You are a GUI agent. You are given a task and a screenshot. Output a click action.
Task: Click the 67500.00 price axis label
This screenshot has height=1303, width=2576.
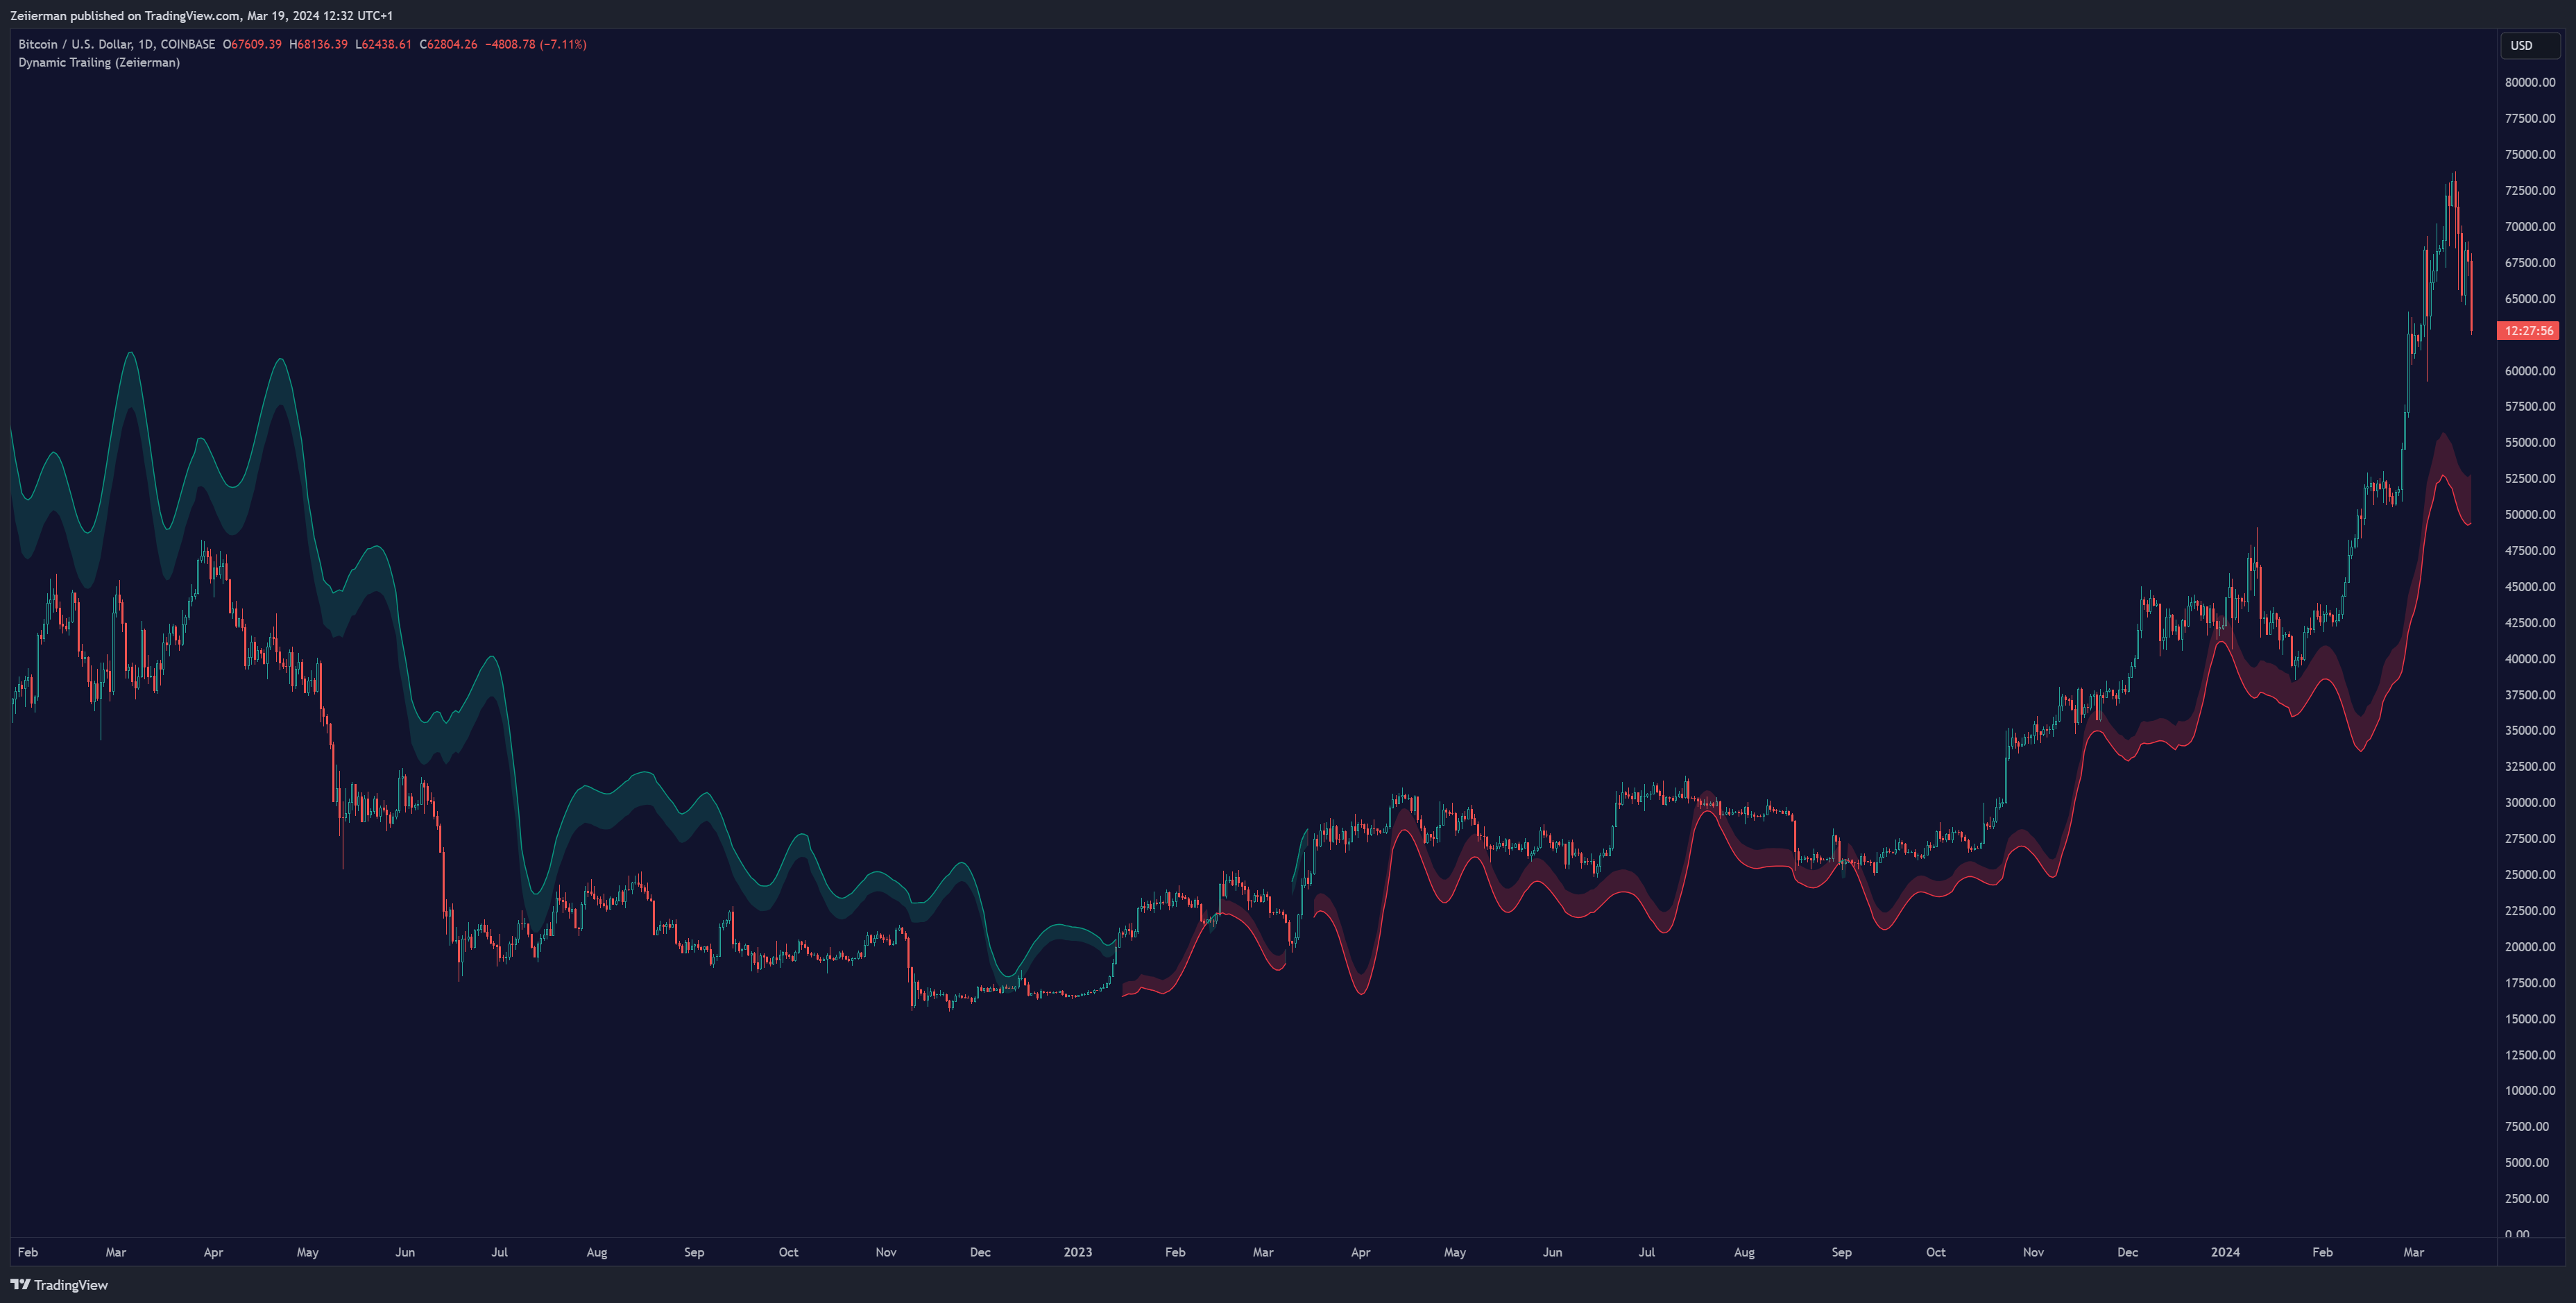[2530, 263]
